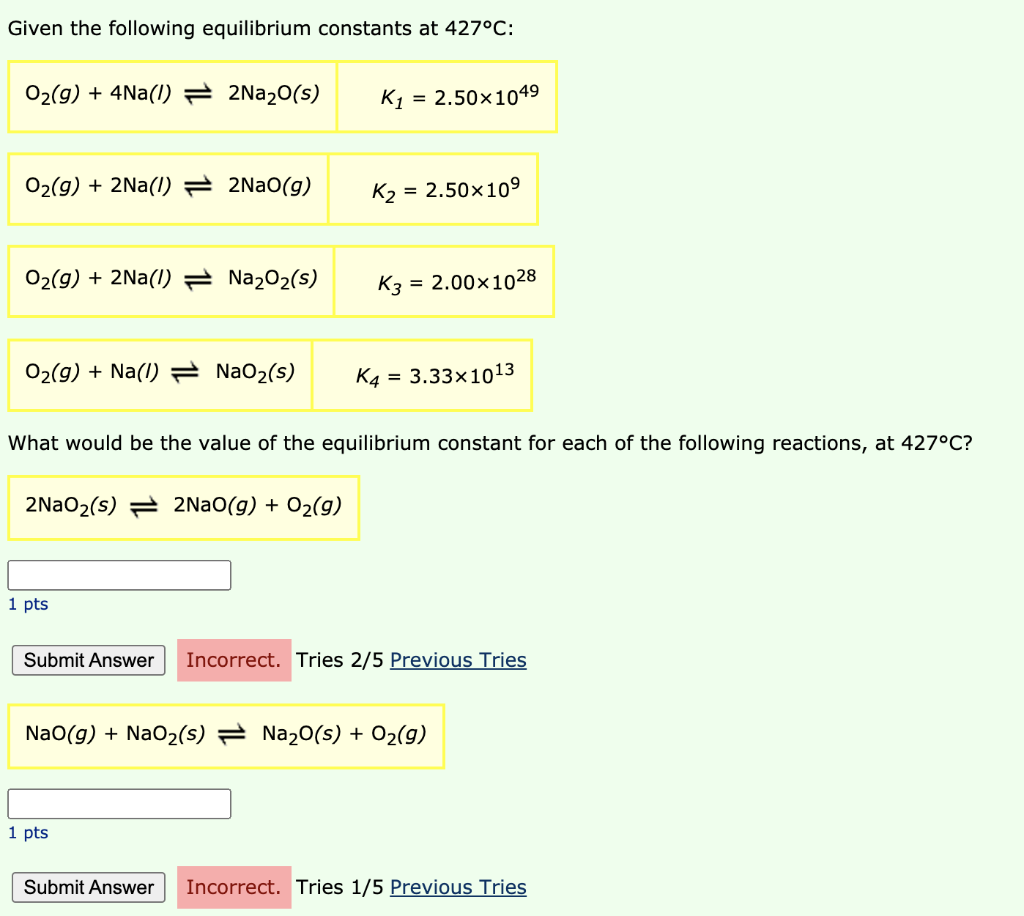Select the K3 equilibrium constant cell
This screenshot has height=916, width=1024.
(x=445, y=281)
